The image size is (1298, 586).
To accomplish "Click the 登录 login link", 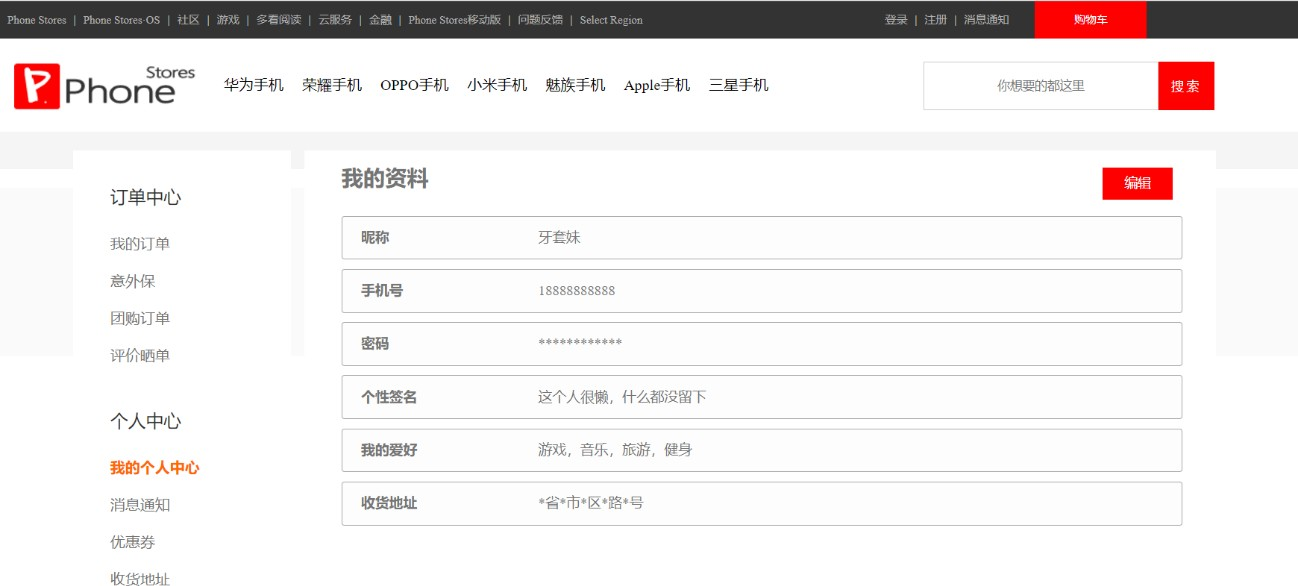I will 896,20.
